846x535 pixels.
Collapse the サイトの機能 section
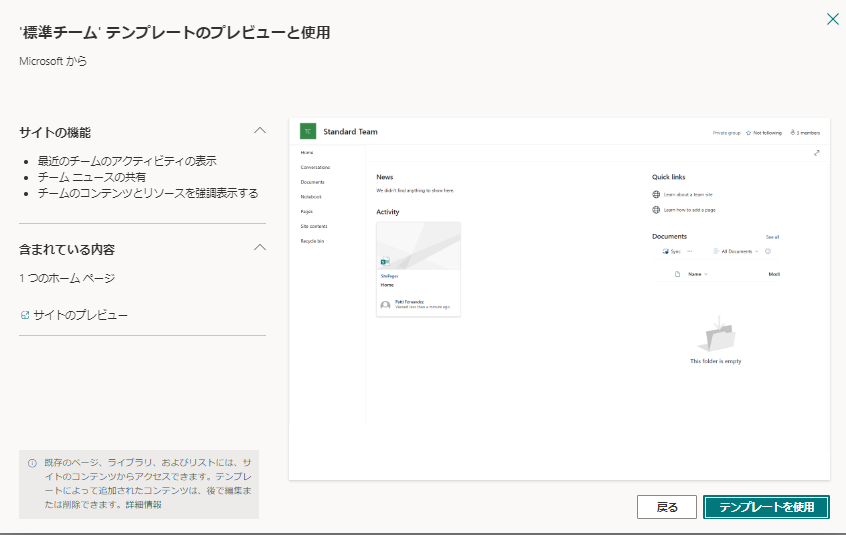[x=260, y=130]
